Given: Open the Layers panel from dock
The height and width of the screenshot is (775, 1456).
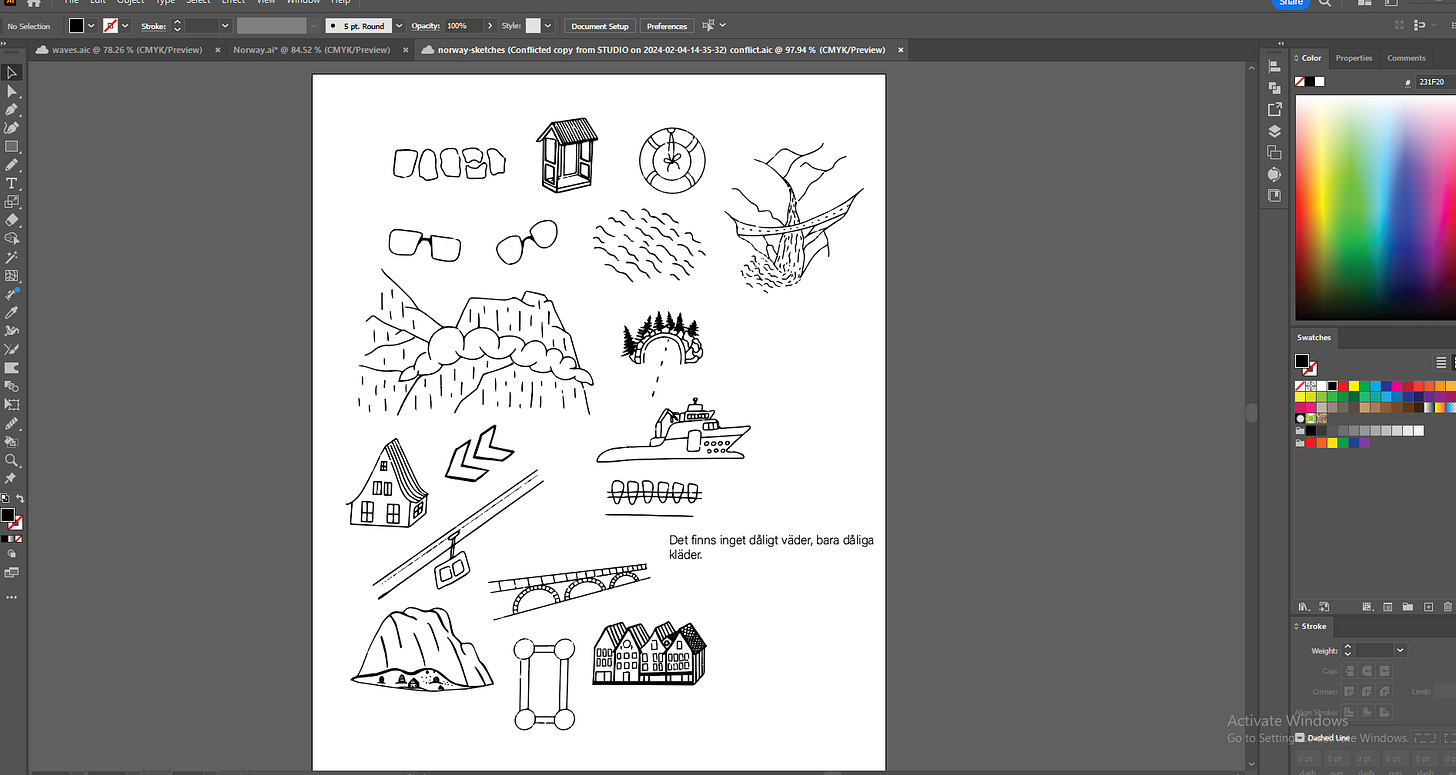Looking at the screenshot, I should (1274, 131).
